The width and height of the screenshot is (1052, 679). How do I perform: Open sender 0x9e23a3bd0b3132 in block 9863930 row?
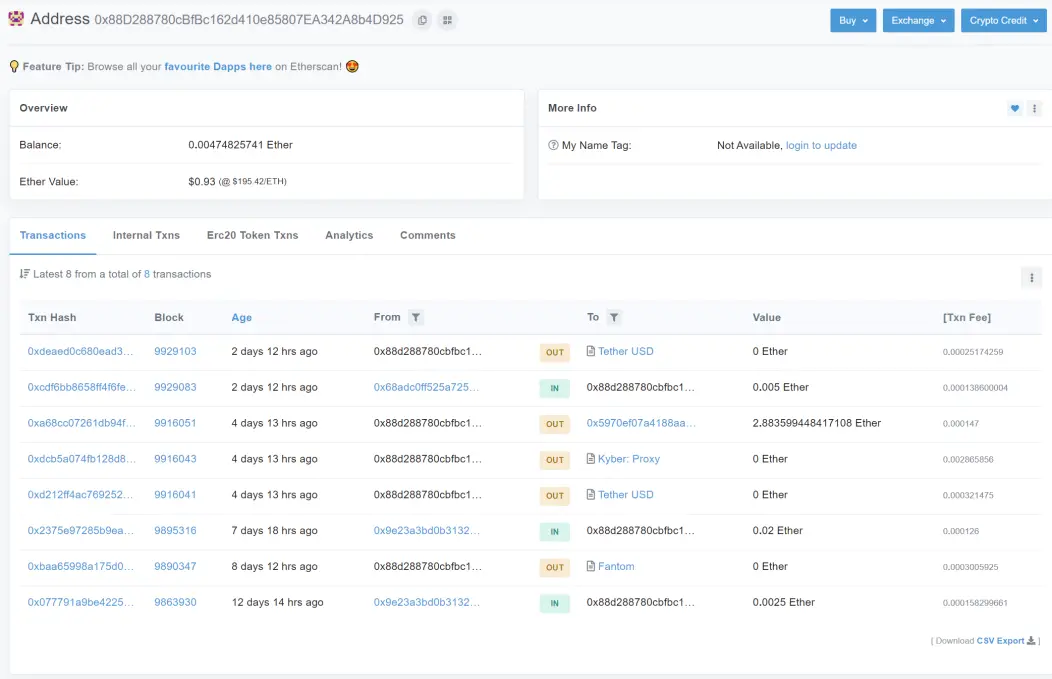tap(427, 602)
